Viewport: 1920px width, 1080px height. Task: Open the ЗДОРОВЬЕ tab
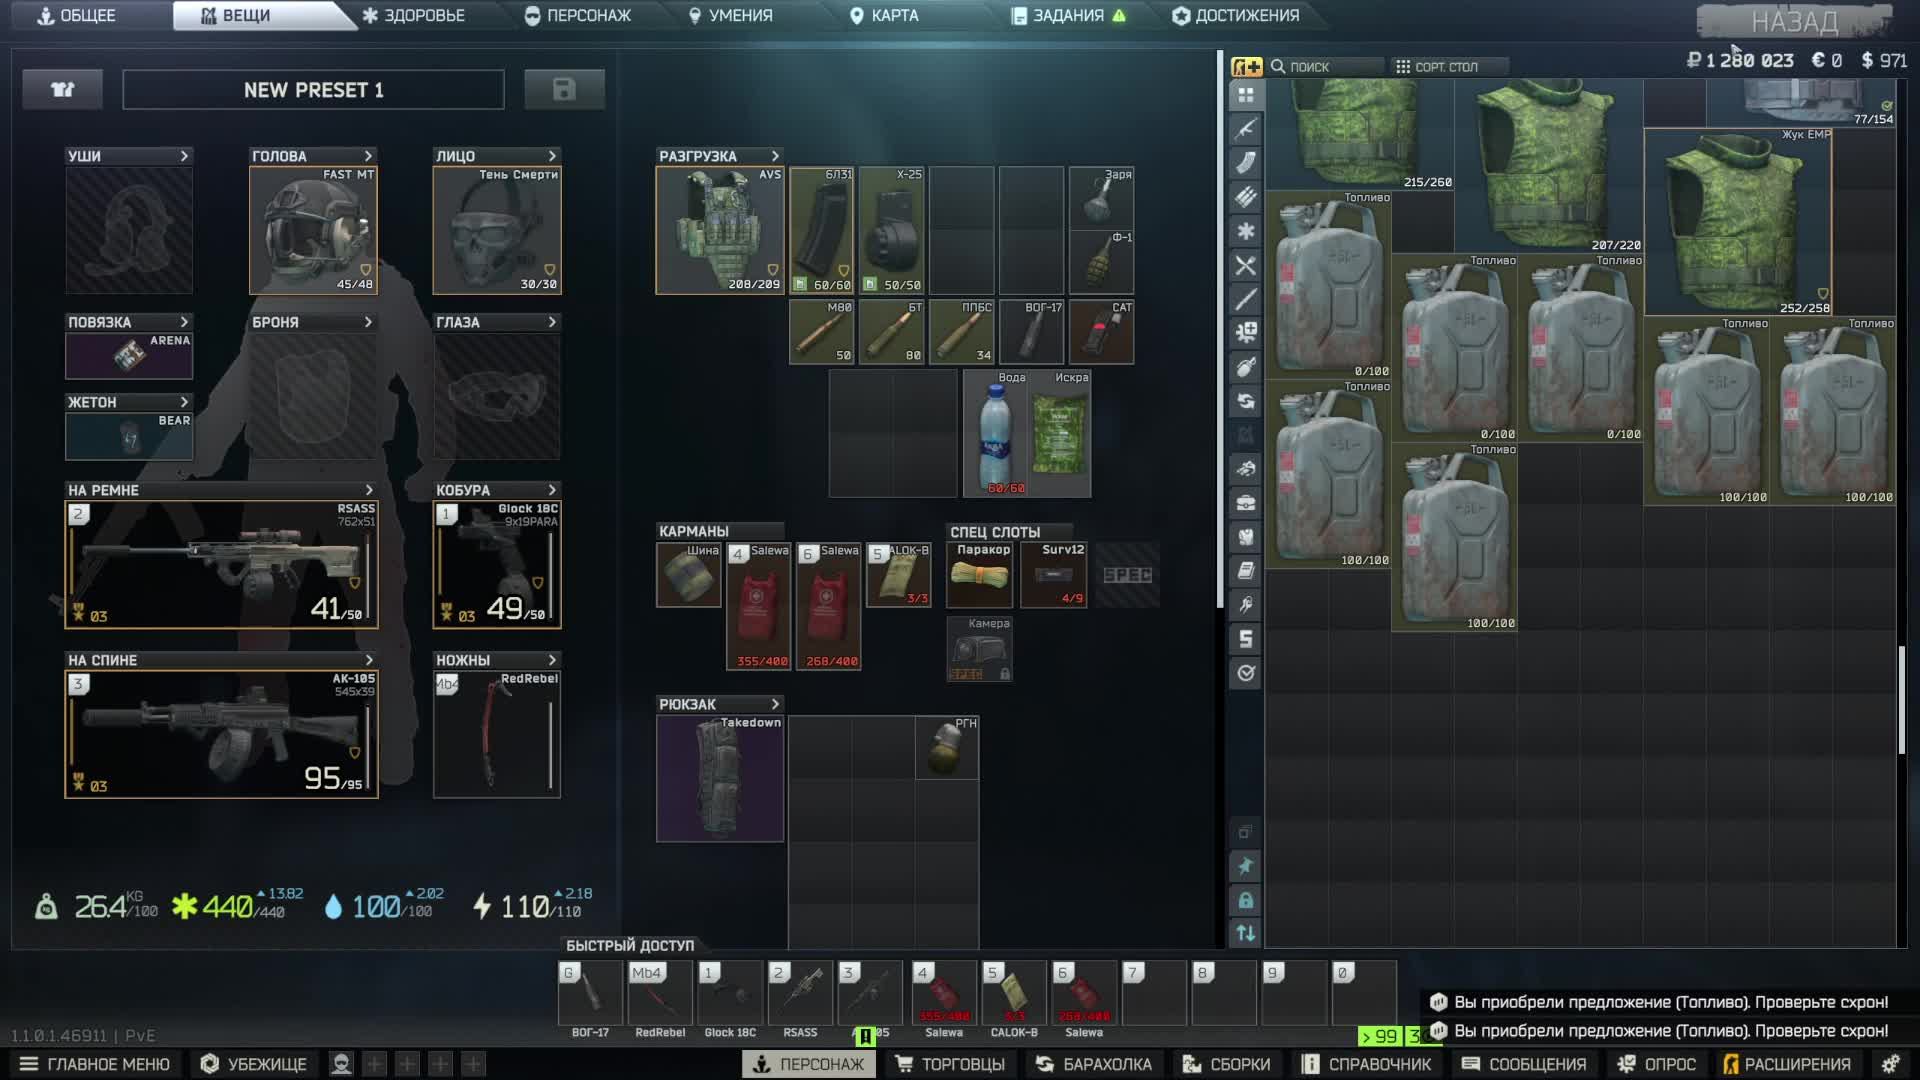(x=414, y=16)
